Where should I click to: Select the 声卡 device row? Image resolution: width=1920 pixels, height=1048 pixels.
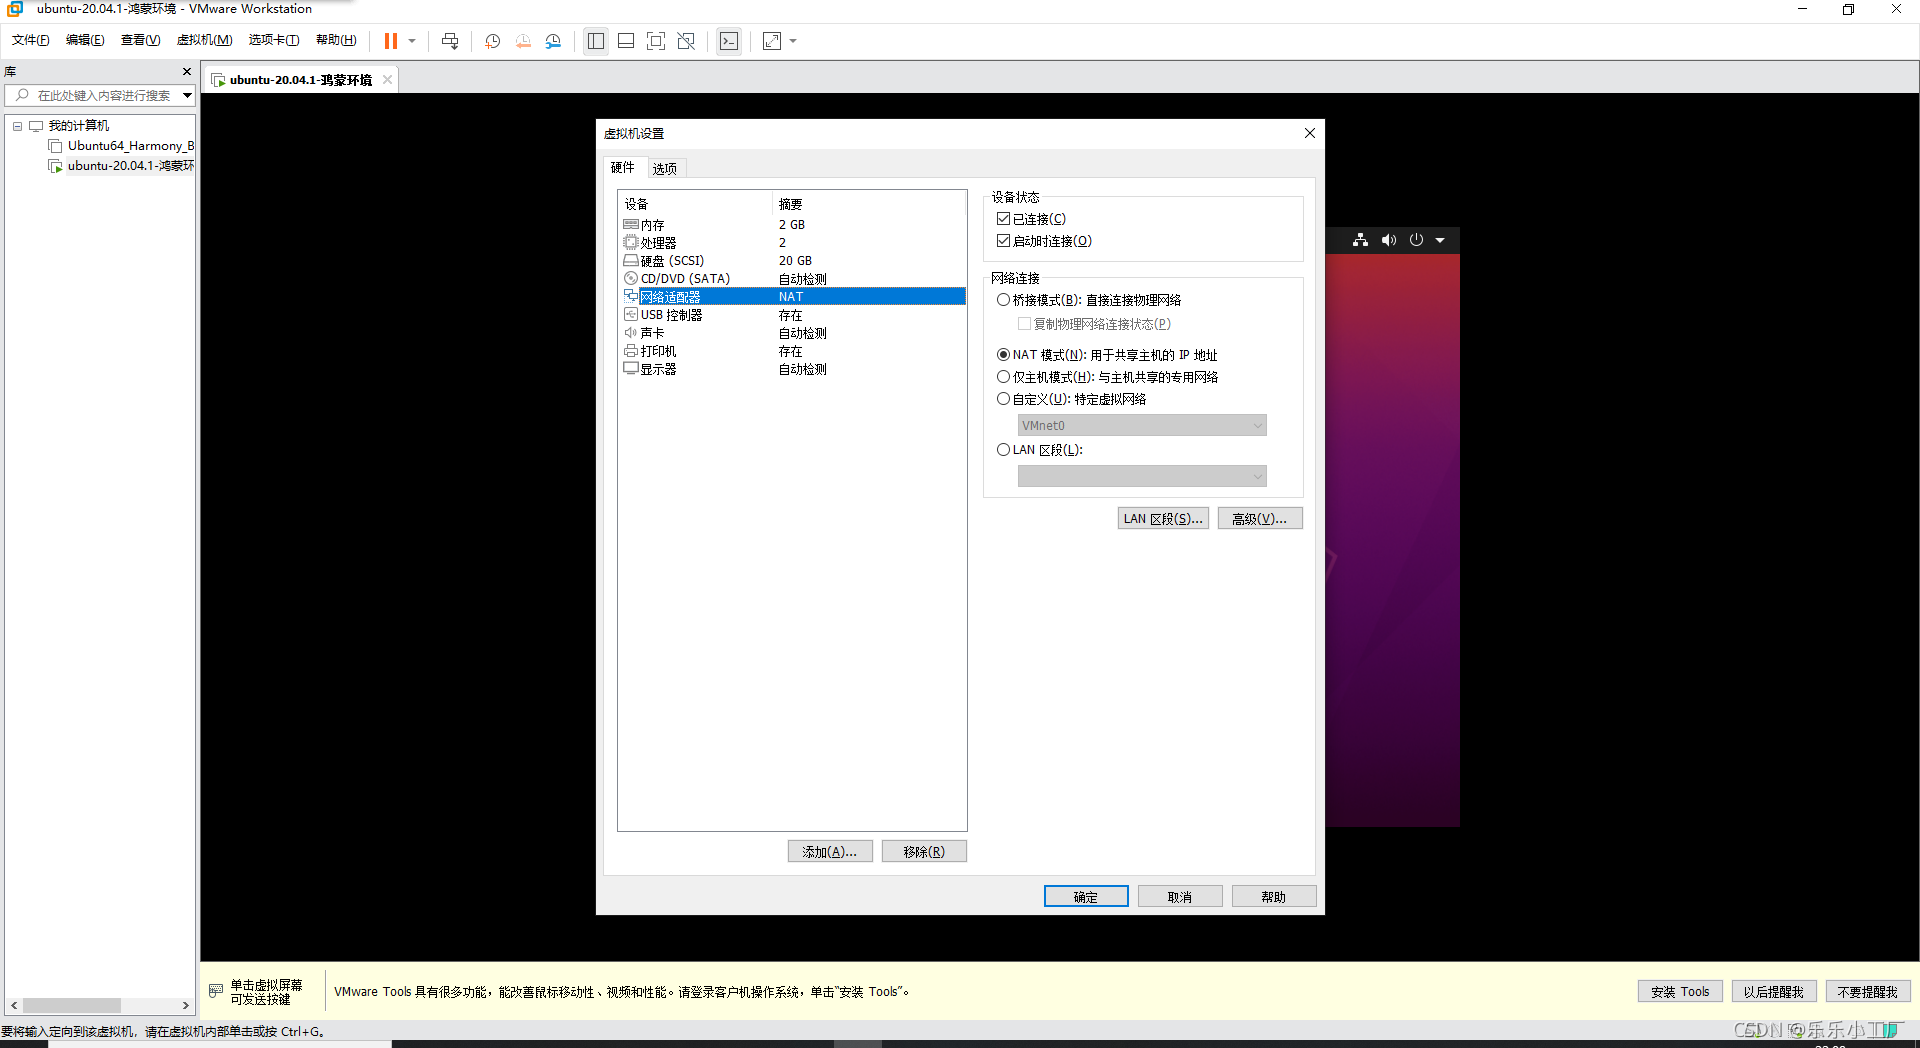click(x=793, y=333)
